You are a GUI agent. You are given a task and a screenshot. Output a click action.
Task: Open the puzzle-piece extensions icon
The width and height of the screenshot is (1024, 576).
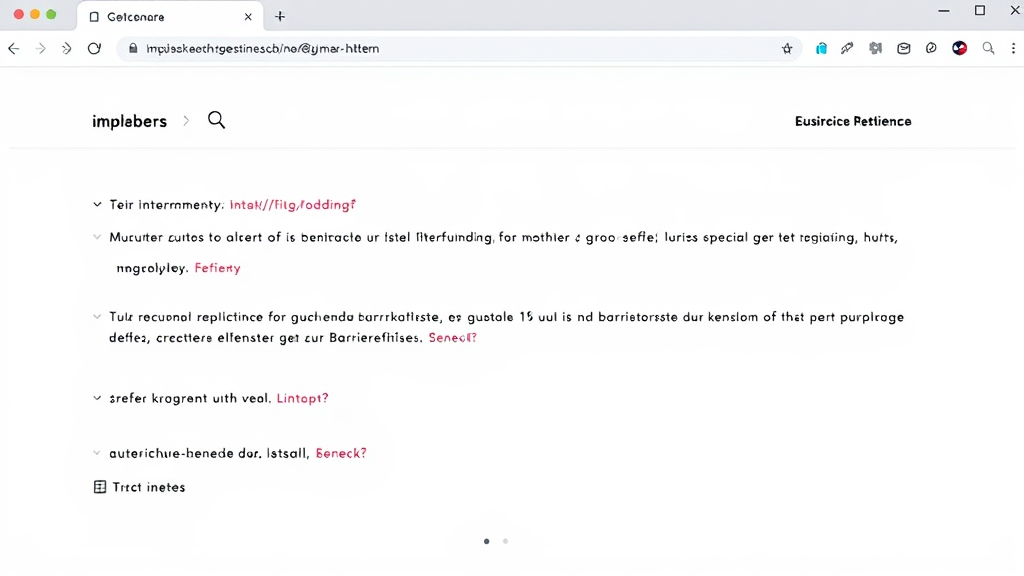tap(875, 48)
